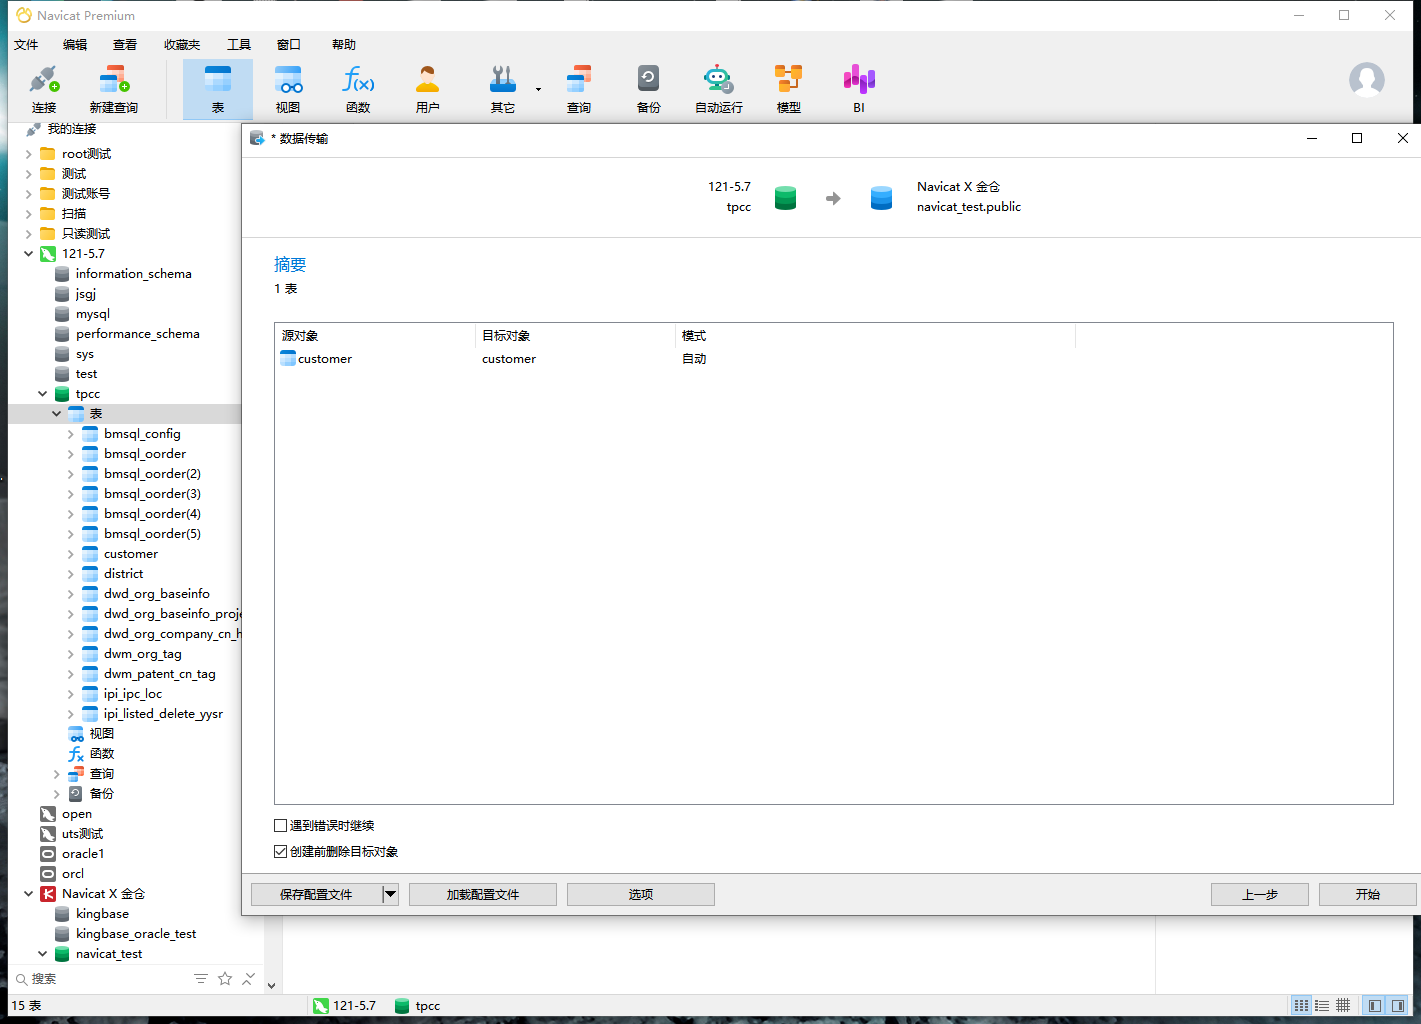
Task: Select the 表 (Table) toolbar icon
Action: click(x=218, y=89)
